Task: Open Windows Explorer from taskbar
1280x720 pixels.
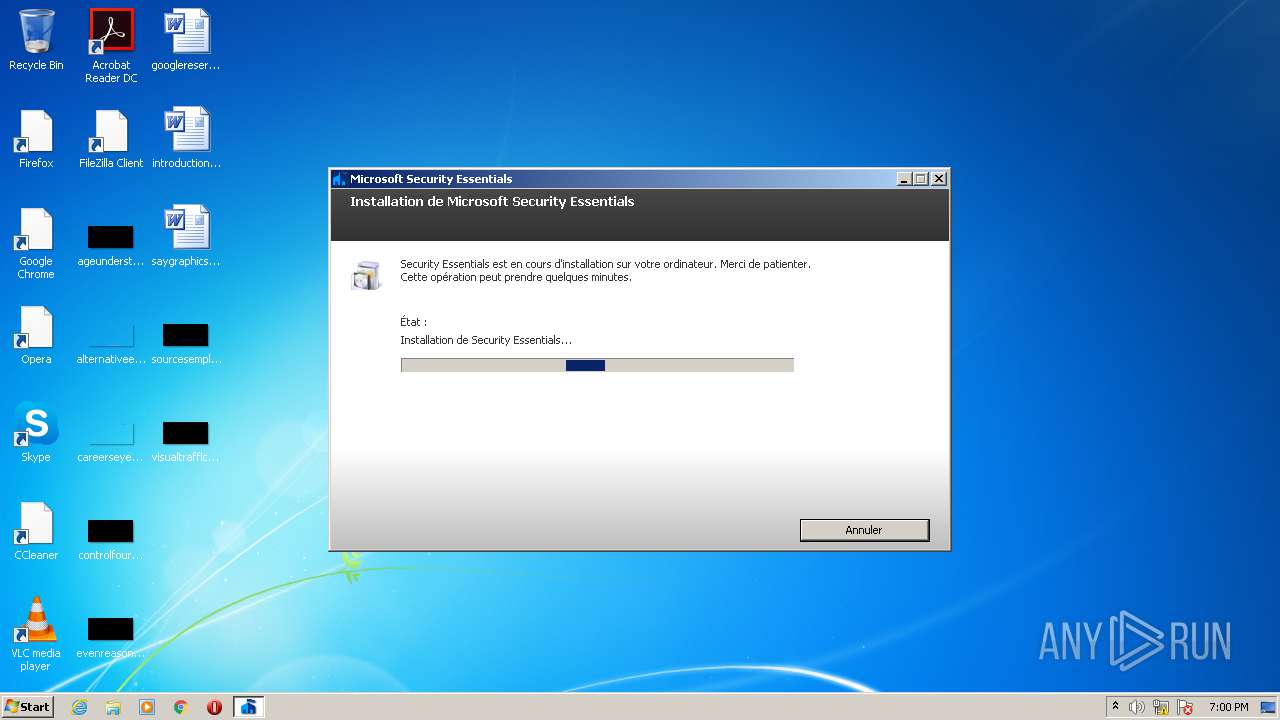Action: 113,707
